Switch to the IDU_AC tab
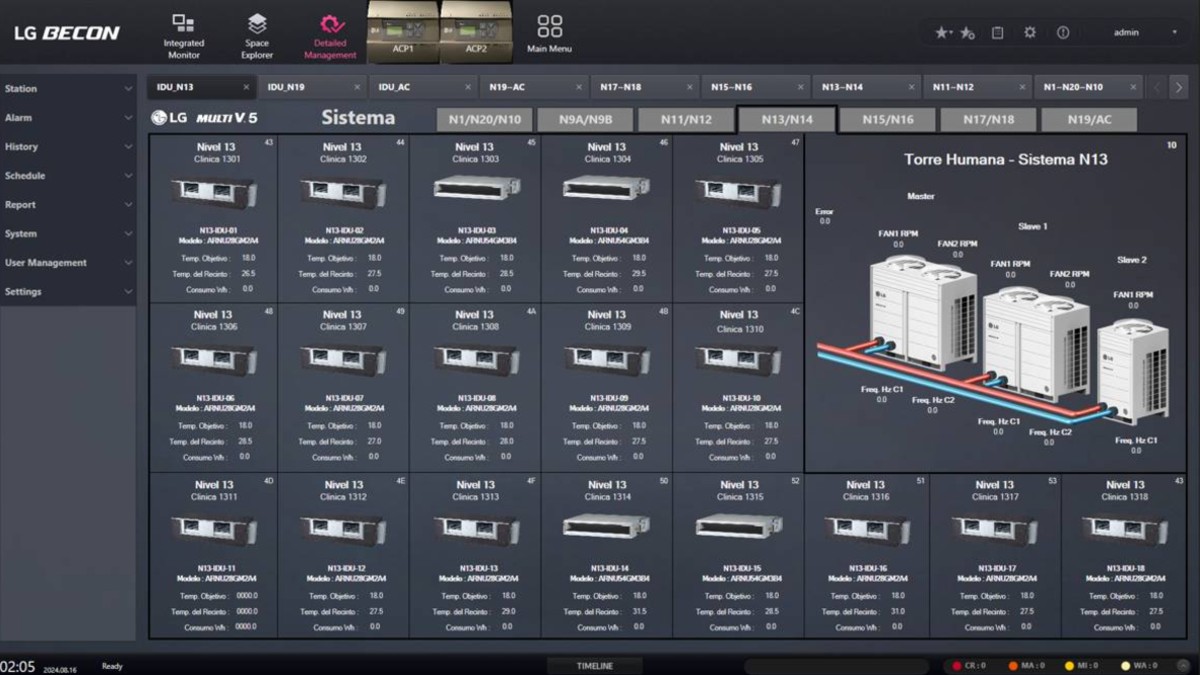The image size is (1200, 675). pos(423,87)
